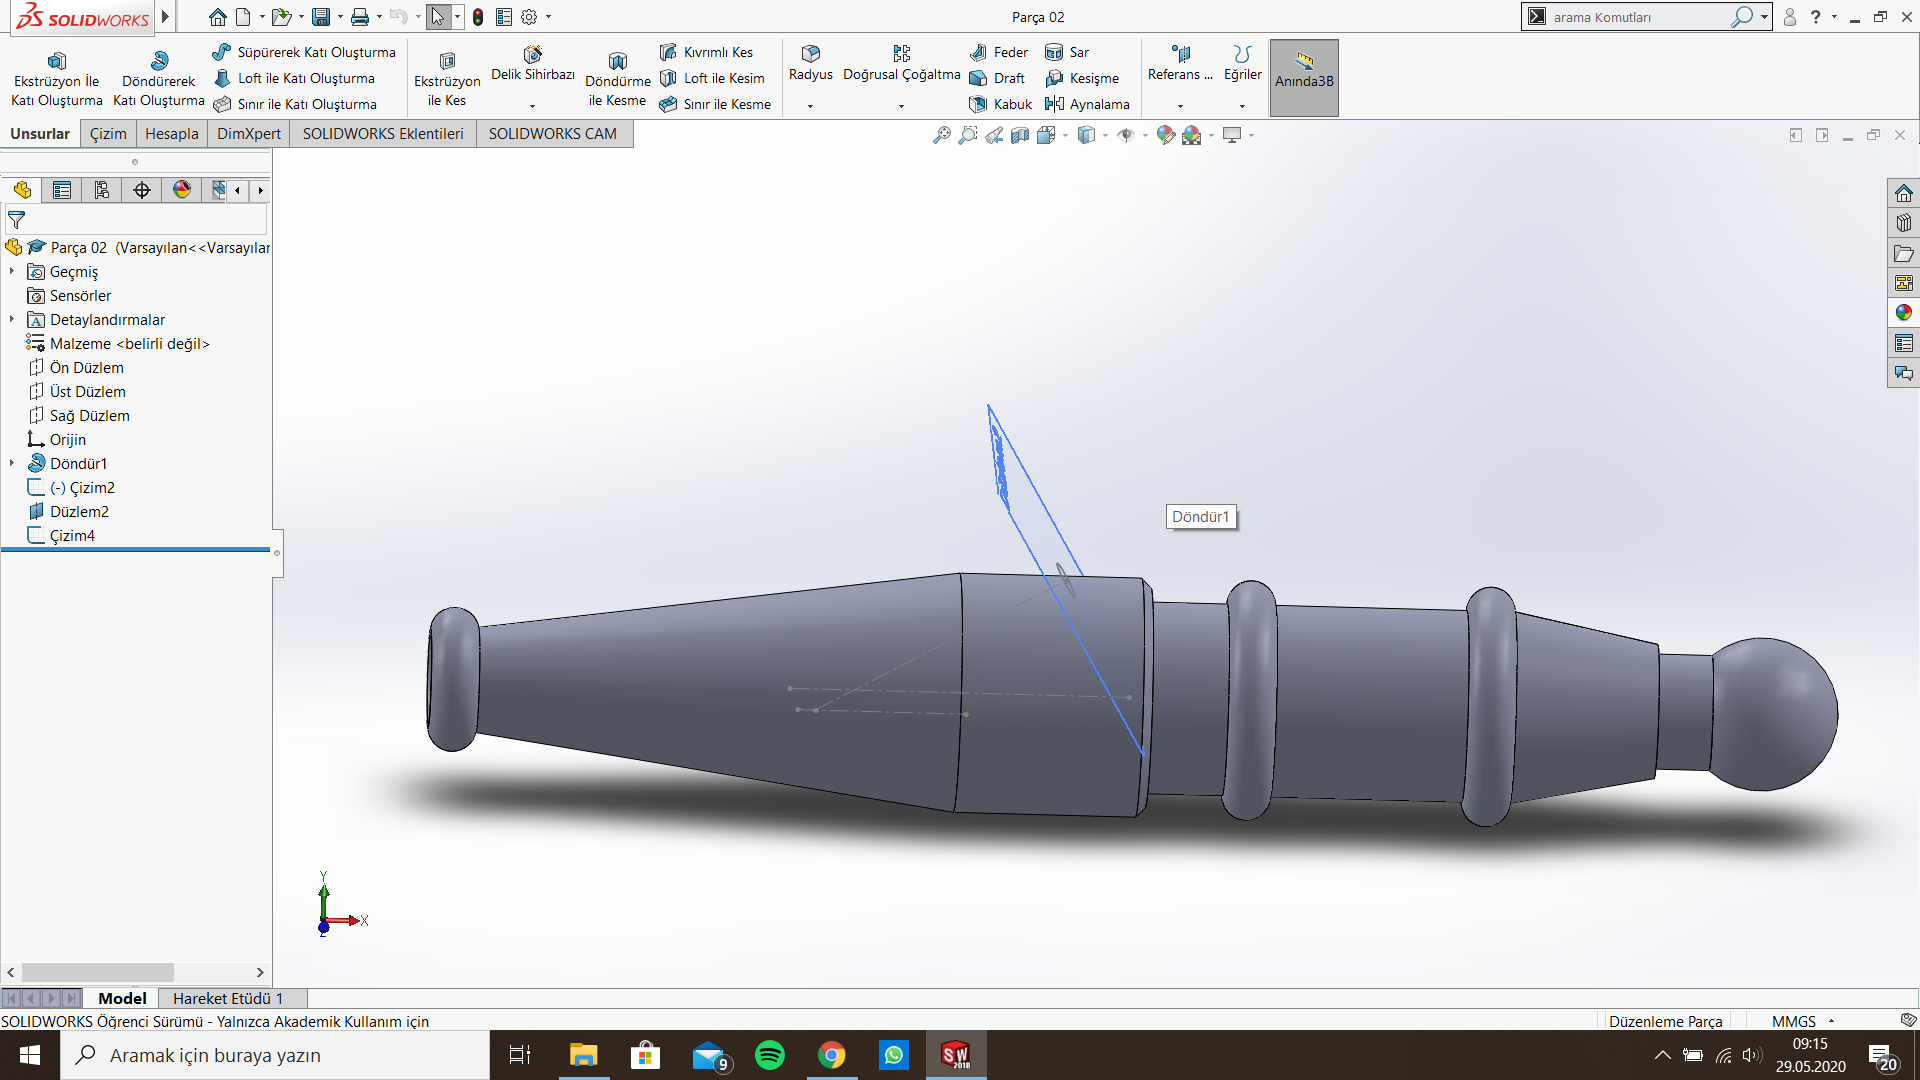The image size is (1920, 1080).
Task: Click the MMGS unit system button
Action: point(1793,1021)
